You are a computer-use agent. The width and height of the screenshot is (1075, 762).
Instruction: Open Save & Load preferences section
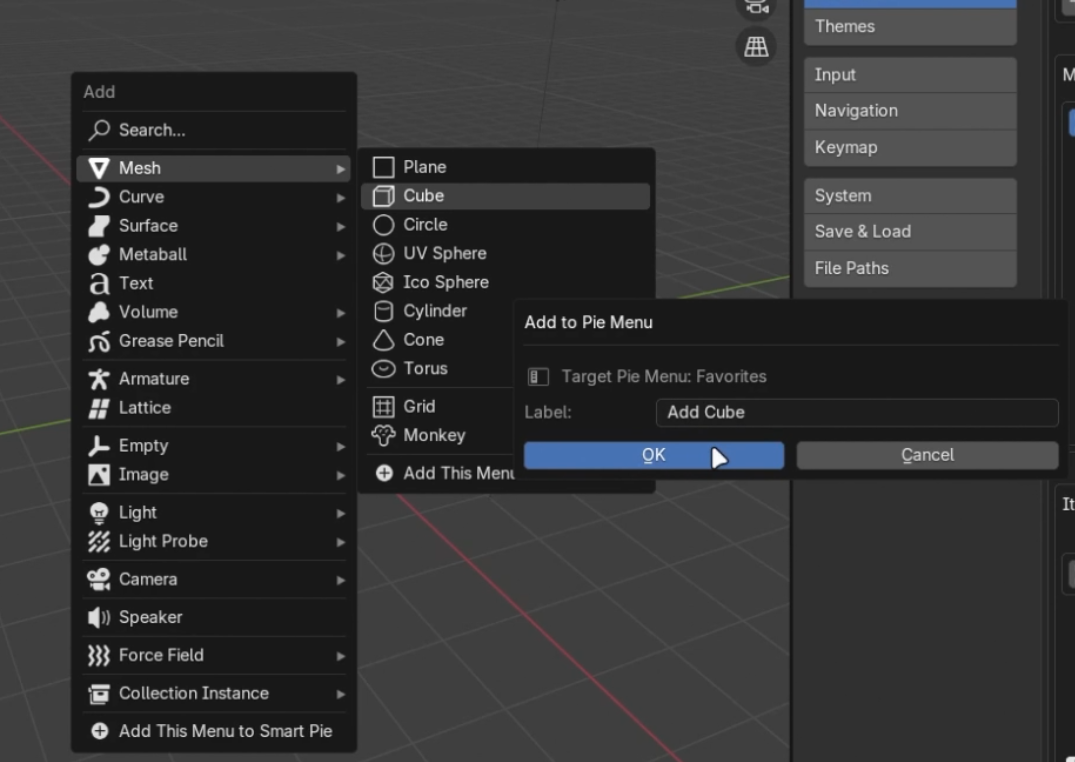click(910, 232)
